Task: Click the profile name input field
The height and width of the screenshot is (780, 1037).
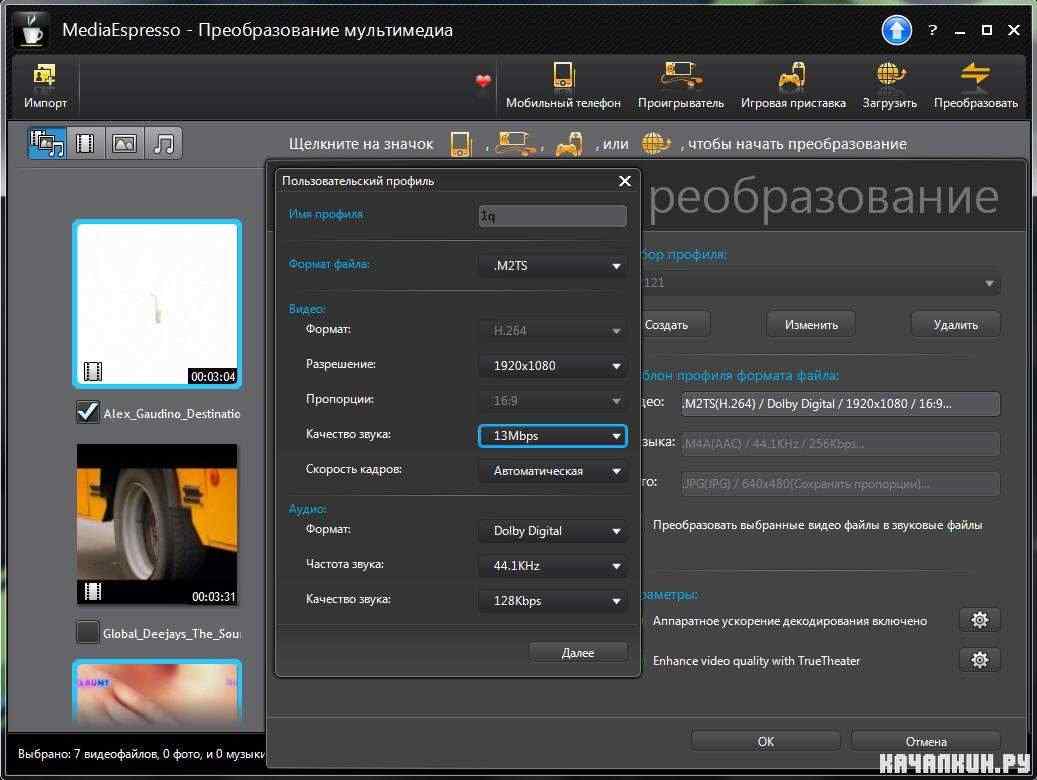Action: 552,216
